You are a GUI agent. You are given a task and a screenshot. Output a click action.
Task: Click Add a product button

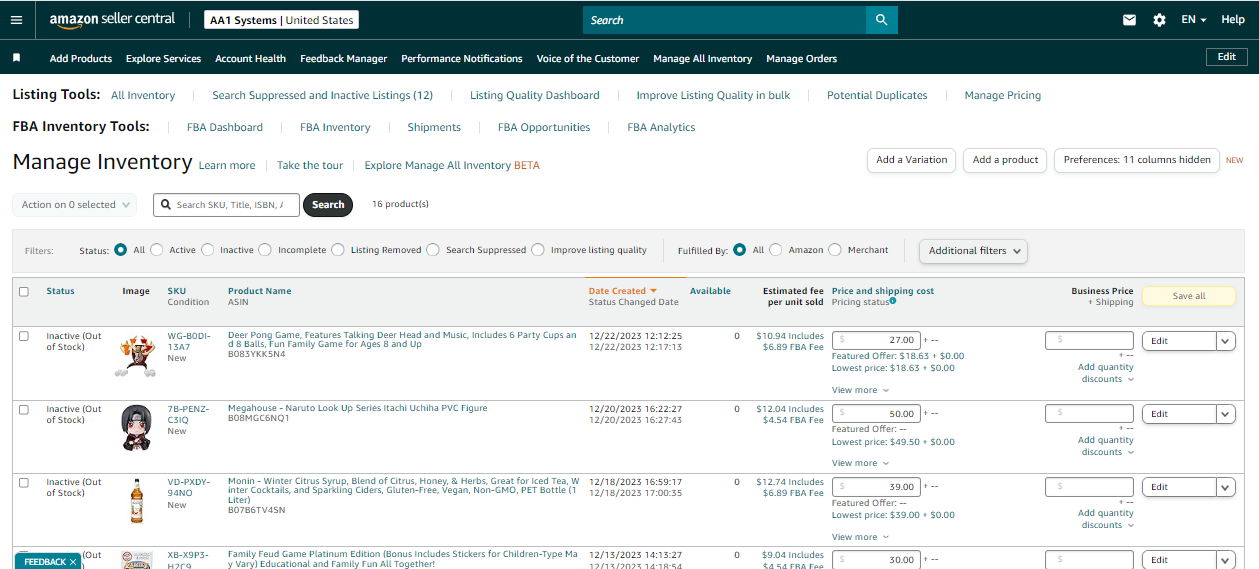coord(1006,160)
